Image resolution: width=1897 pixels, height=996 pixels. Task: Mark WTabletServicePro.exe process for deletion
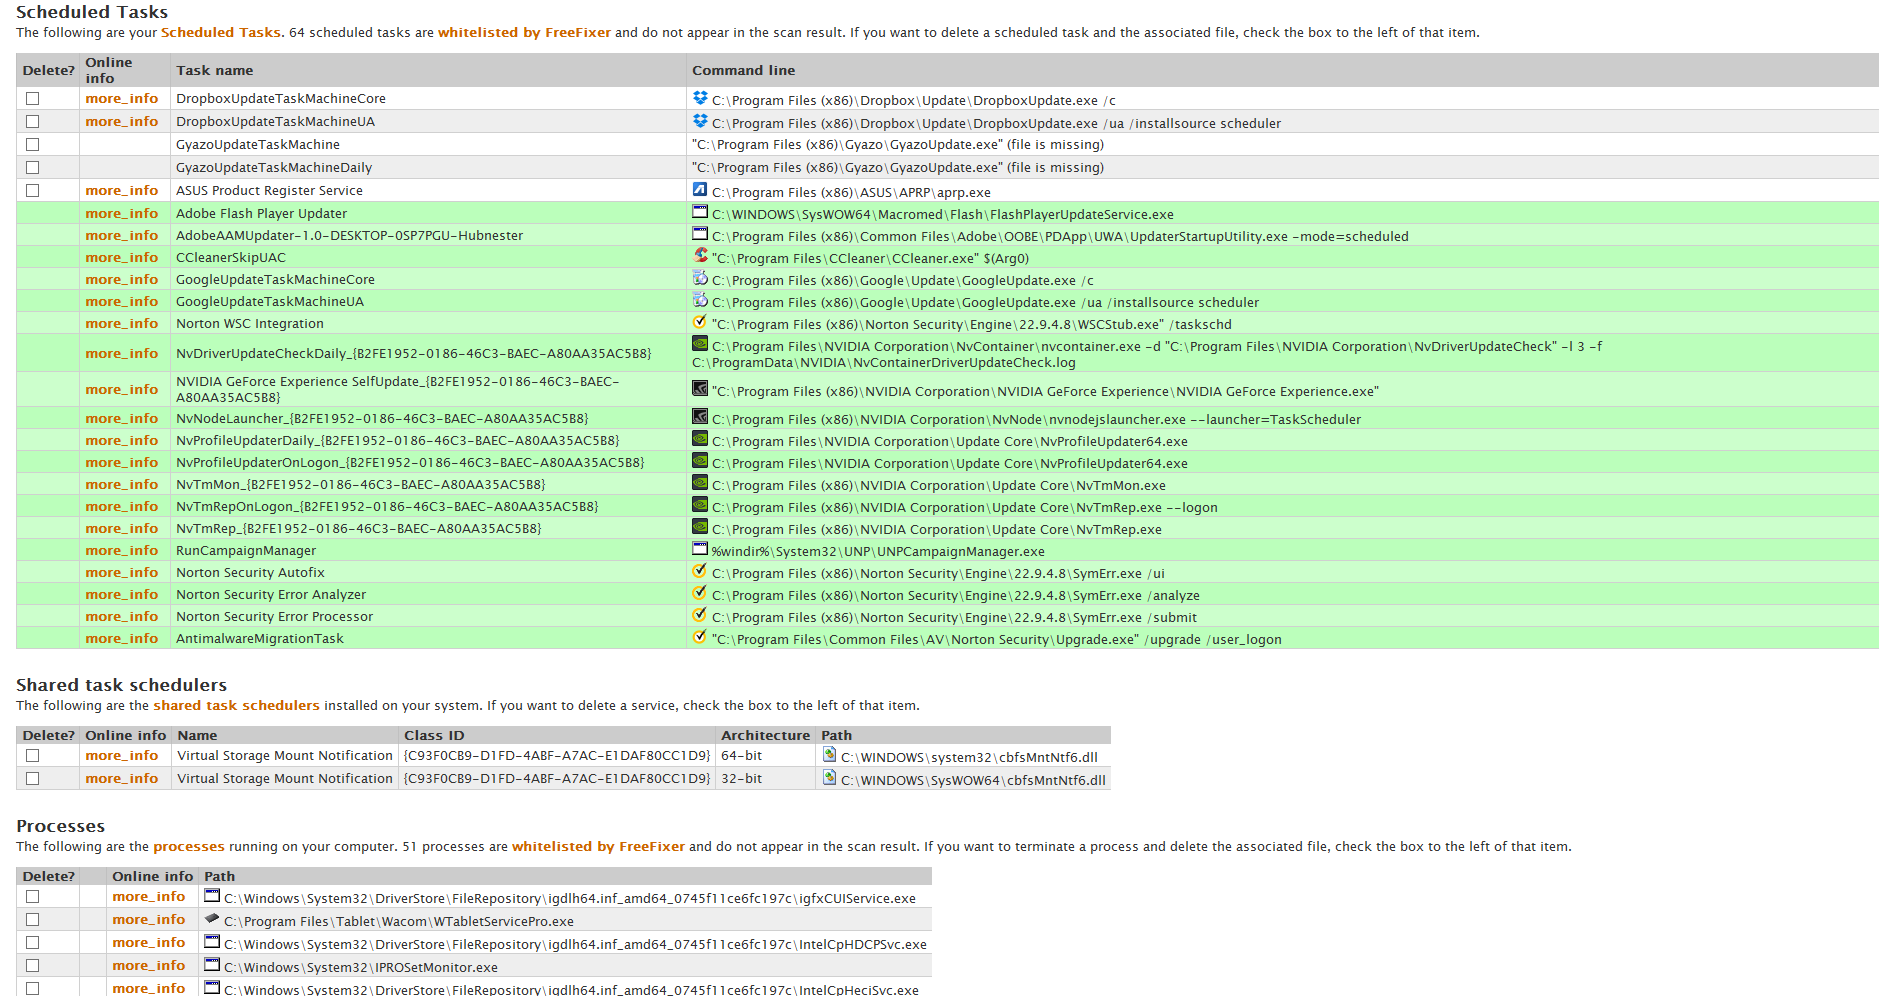click(32, 920)
